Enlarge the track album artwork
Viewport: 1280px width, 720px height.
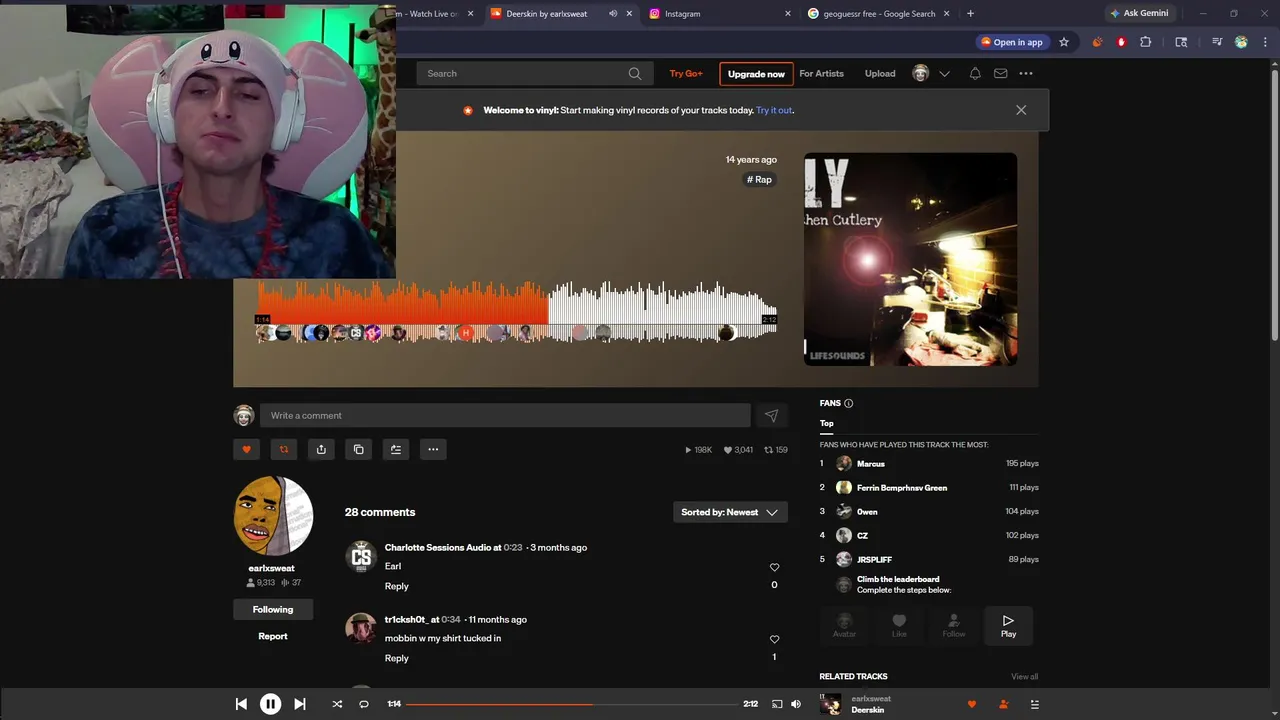(x=911, y=259)
